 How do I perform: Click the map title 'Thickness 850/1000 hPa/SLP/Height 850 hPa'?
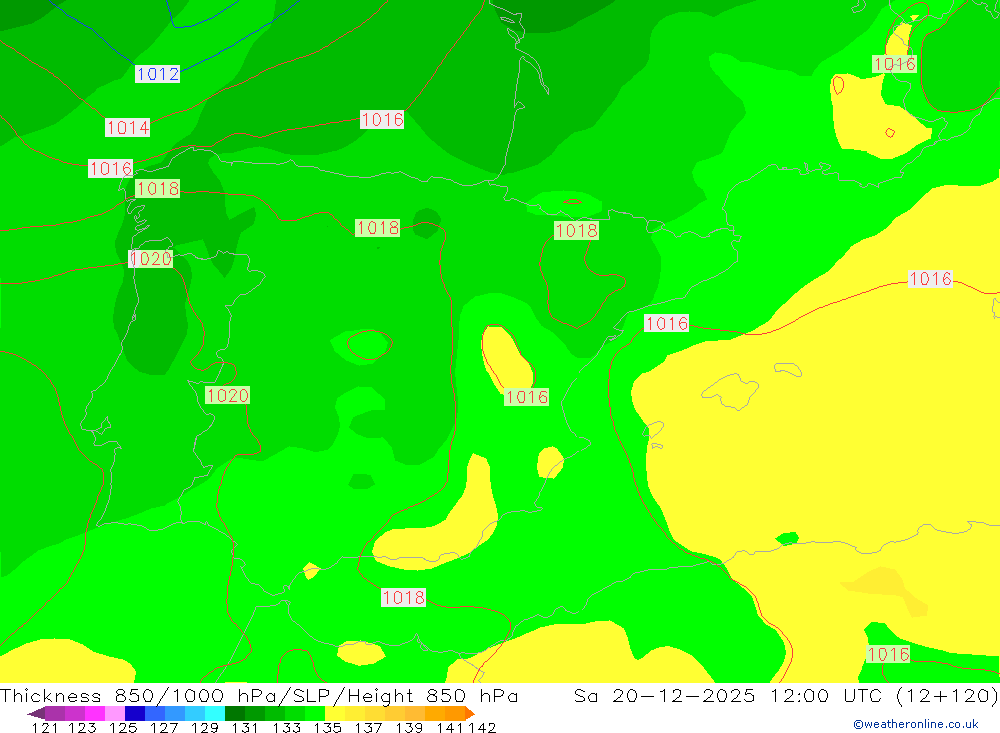[259, 695]
